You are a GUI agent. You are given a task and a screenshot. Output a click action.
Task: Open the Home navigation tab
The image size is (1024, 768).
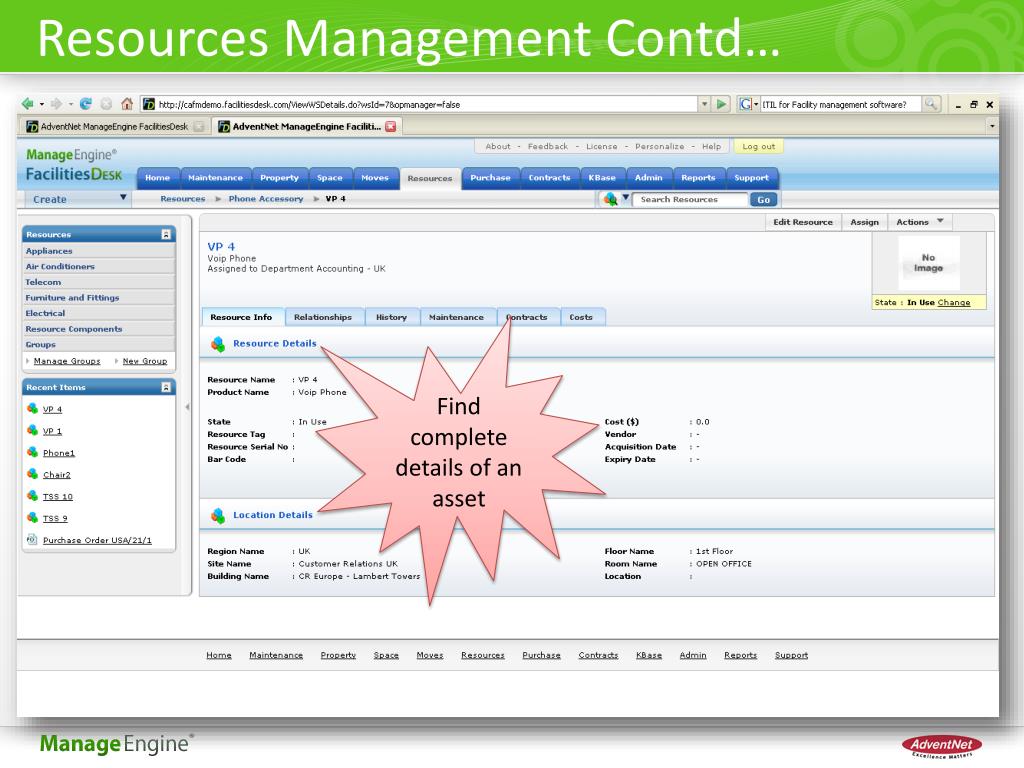click(157, 178)
